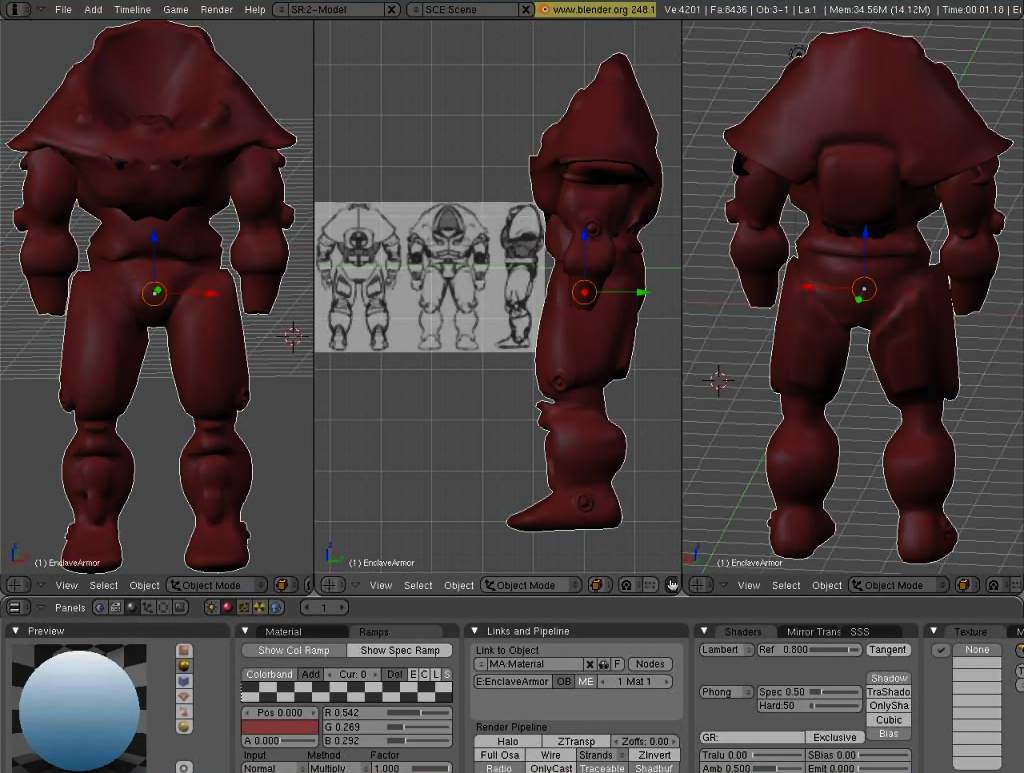Toggle the TraShado shader option
Screen dimensions: 1024x773
point(889,692)
